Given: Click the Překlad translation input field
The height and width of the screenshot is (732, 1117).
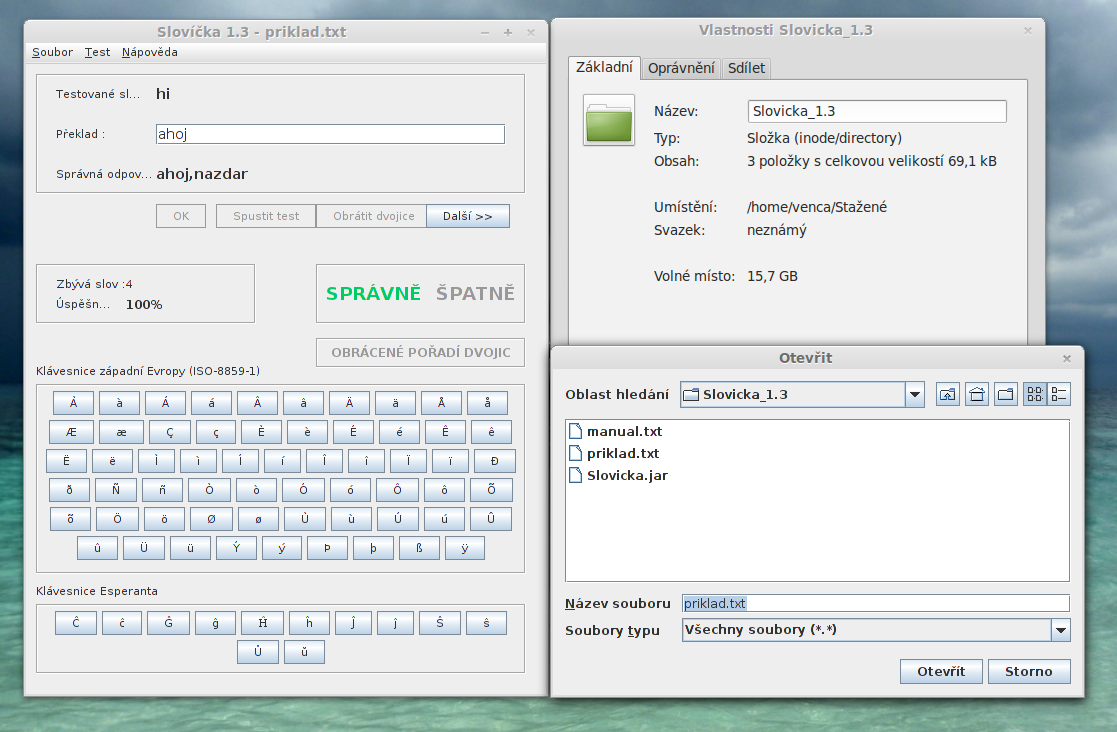Looking at the screenshot, I should pyautogui.click(x=330, y=134).
